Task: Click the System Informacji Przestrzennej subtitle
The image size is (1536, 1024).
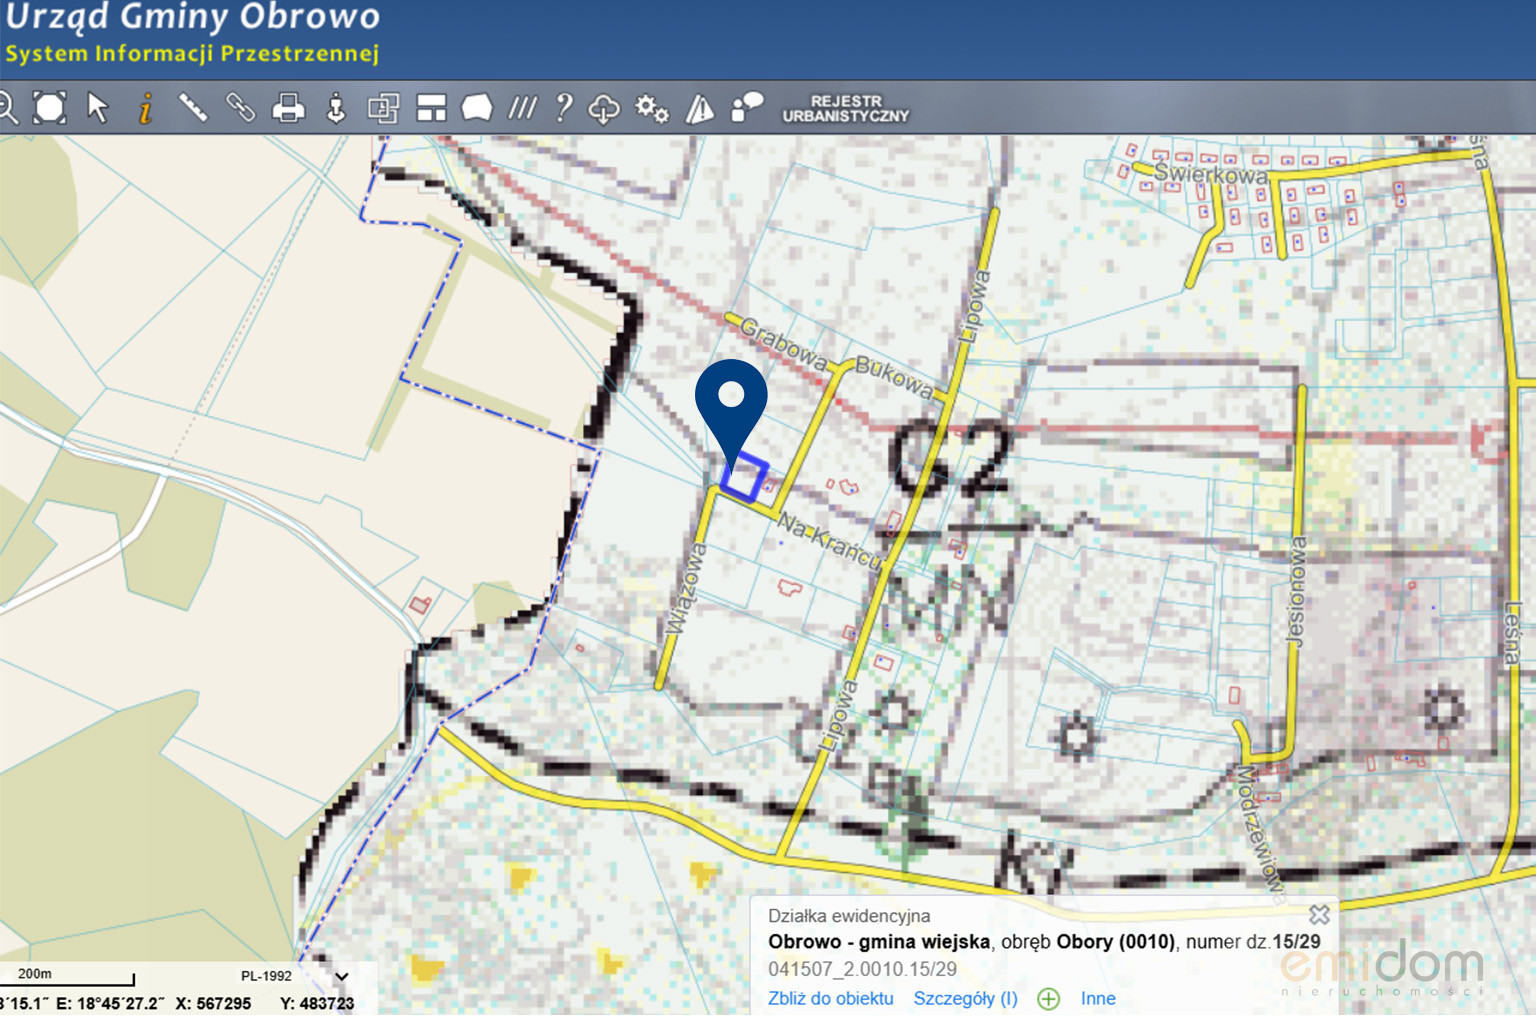Action: pos(192,54)
